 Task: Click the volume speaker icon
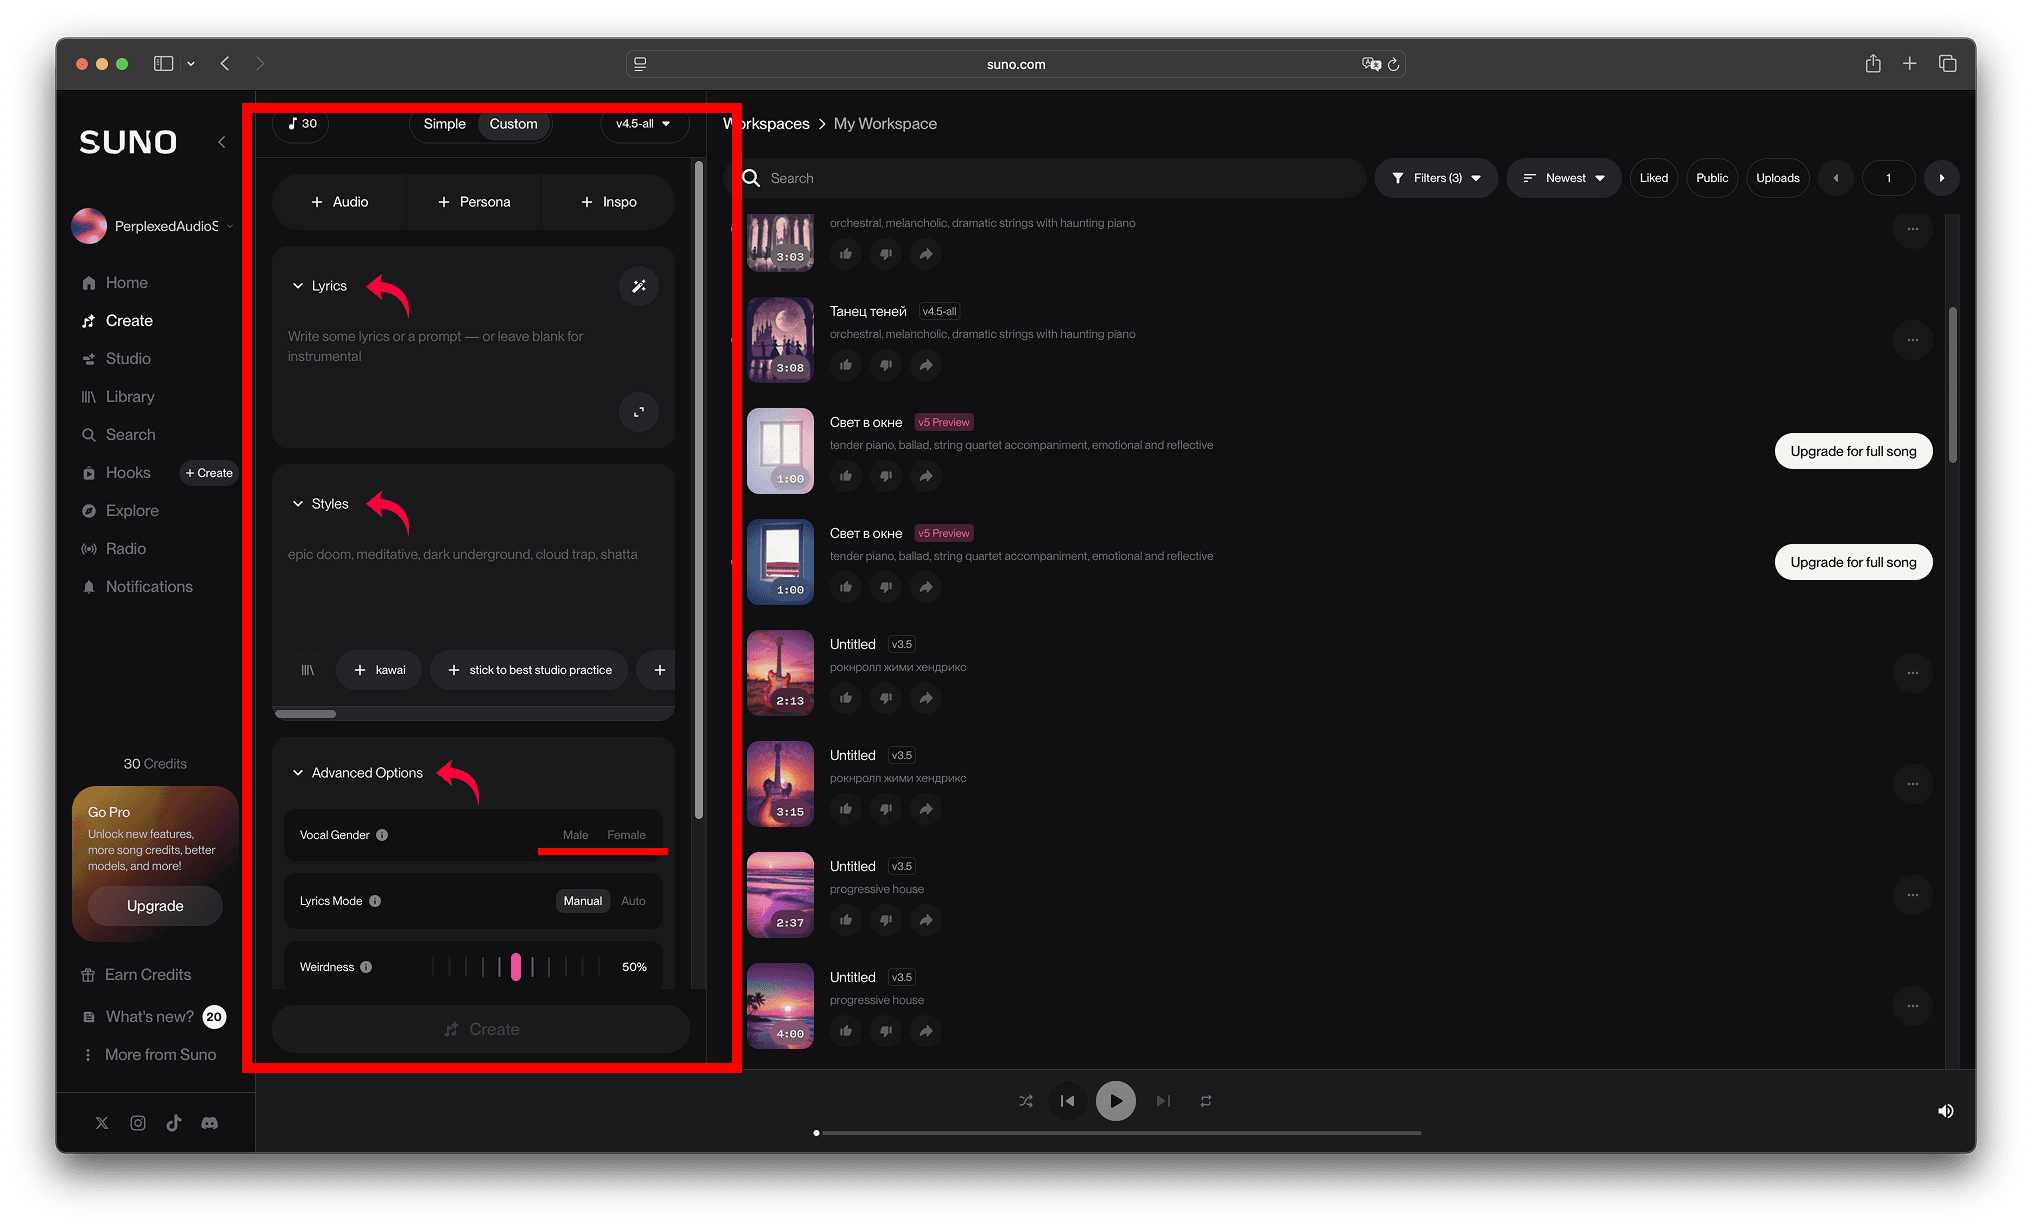(1945, 1111)
